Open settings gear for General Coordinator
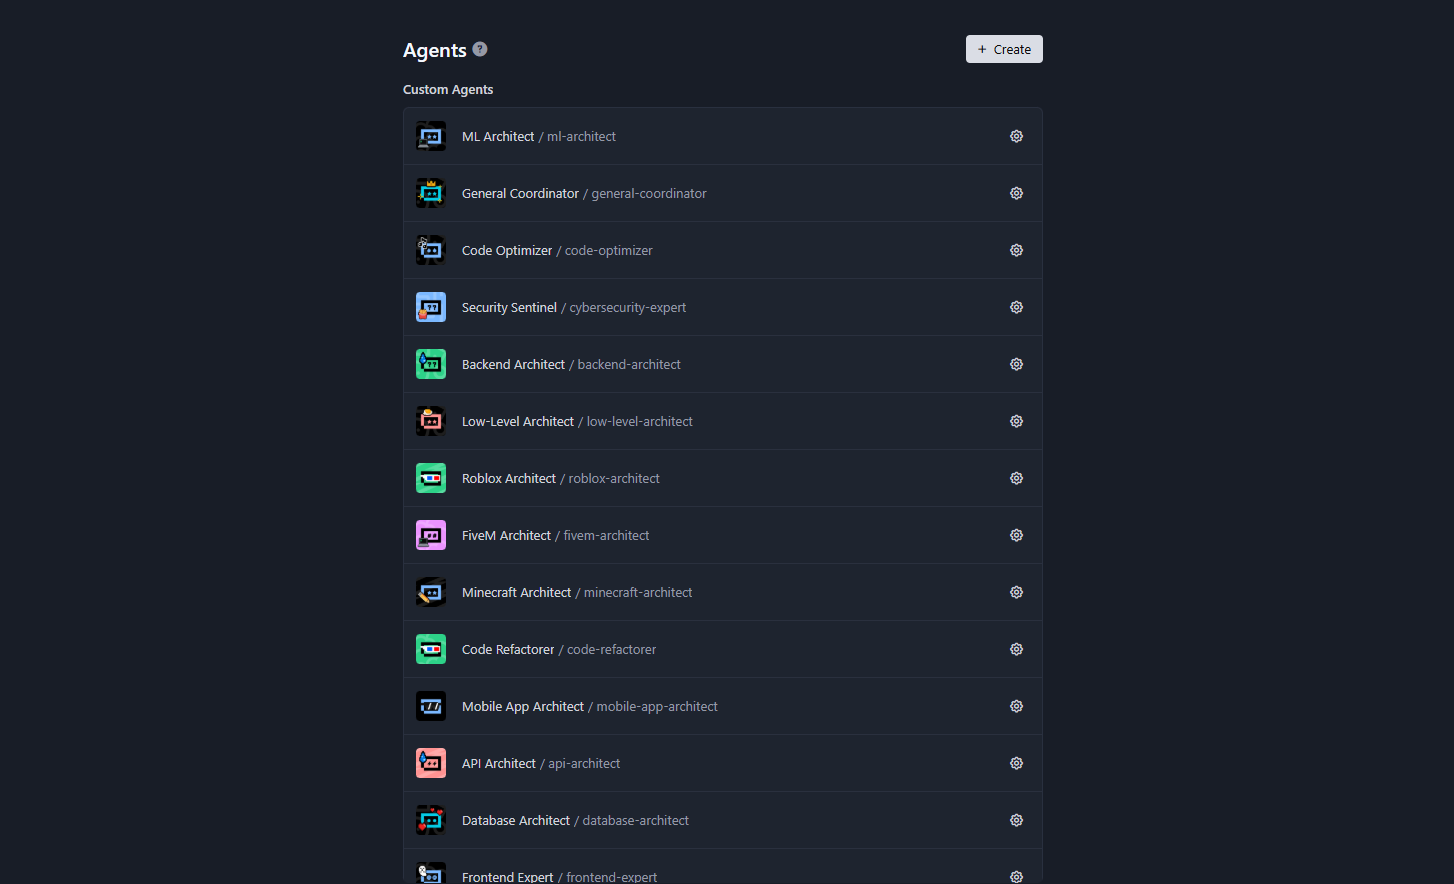 pos(1016,193)
